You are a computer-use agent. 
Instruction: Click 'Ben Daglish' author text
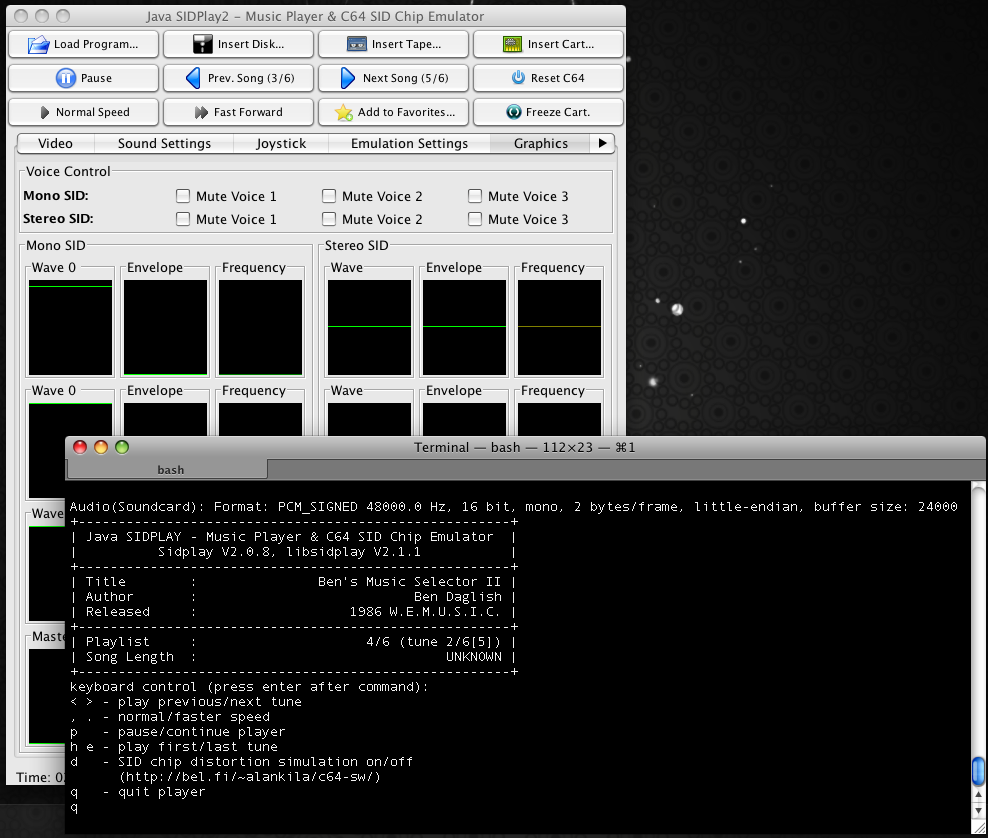[x=457, y=597]
